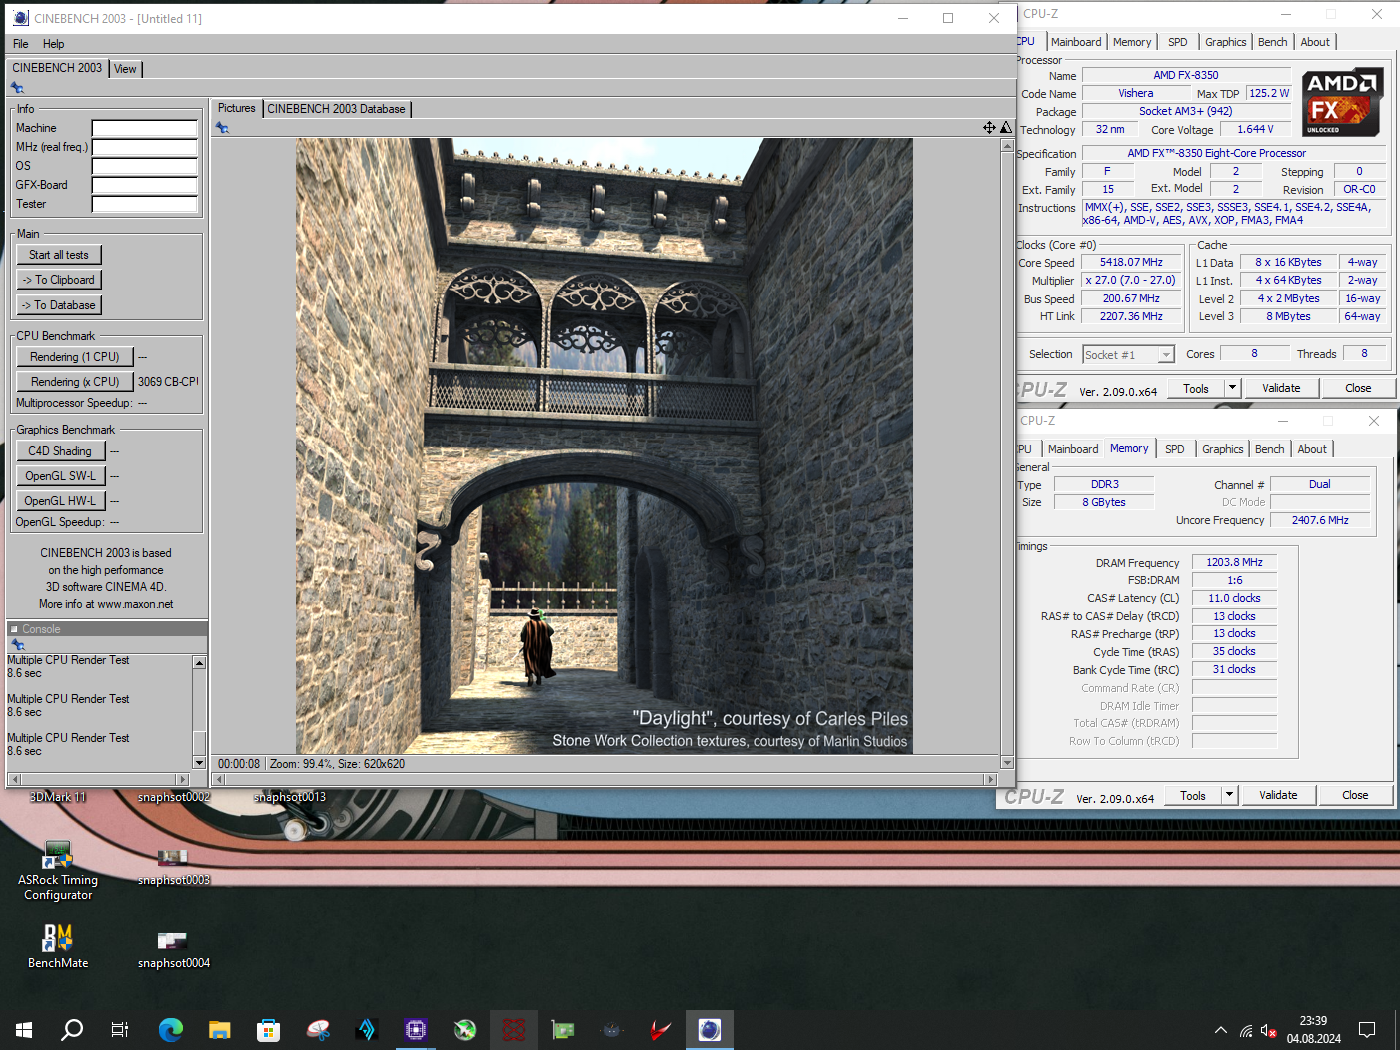Viewport: 1400px width, 1050px height.
Task: Click the CINEBENCH taskbar icon
Action: pos(710,1029)
